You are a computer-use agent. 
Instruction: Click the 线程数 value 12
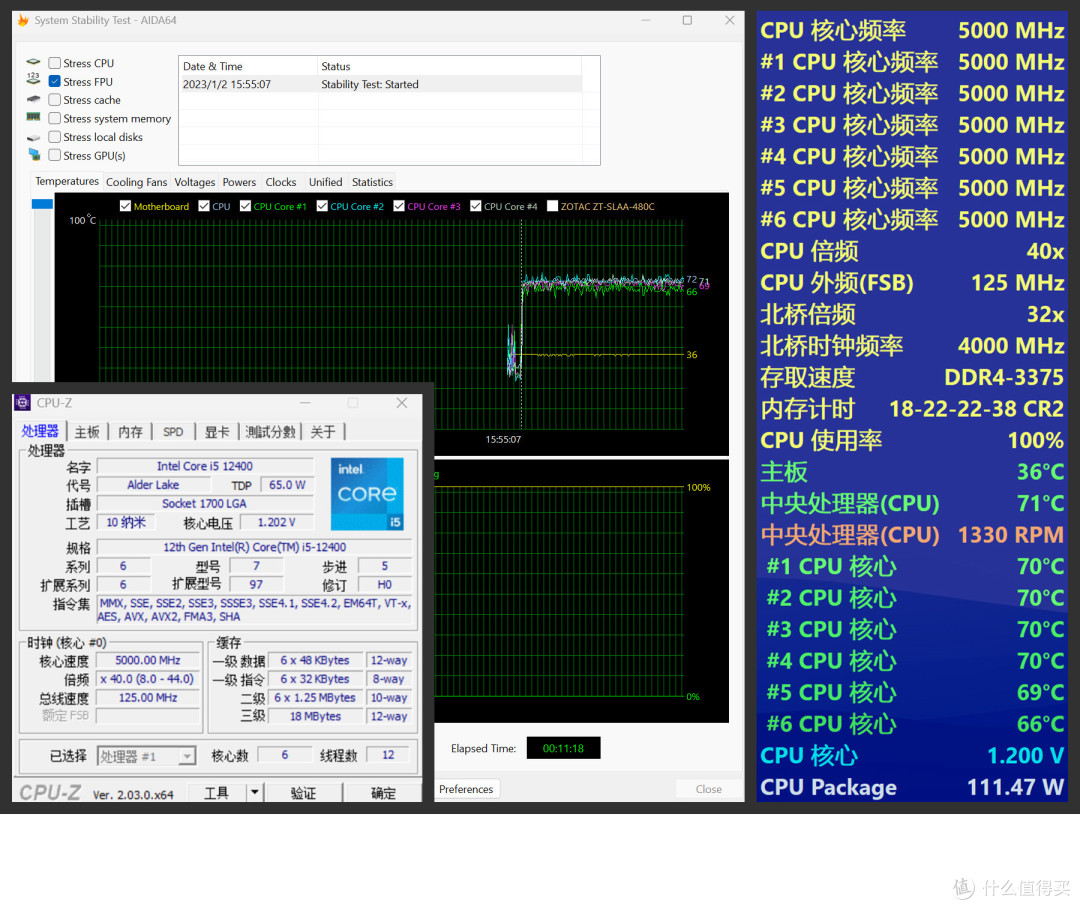coord(388,755)
